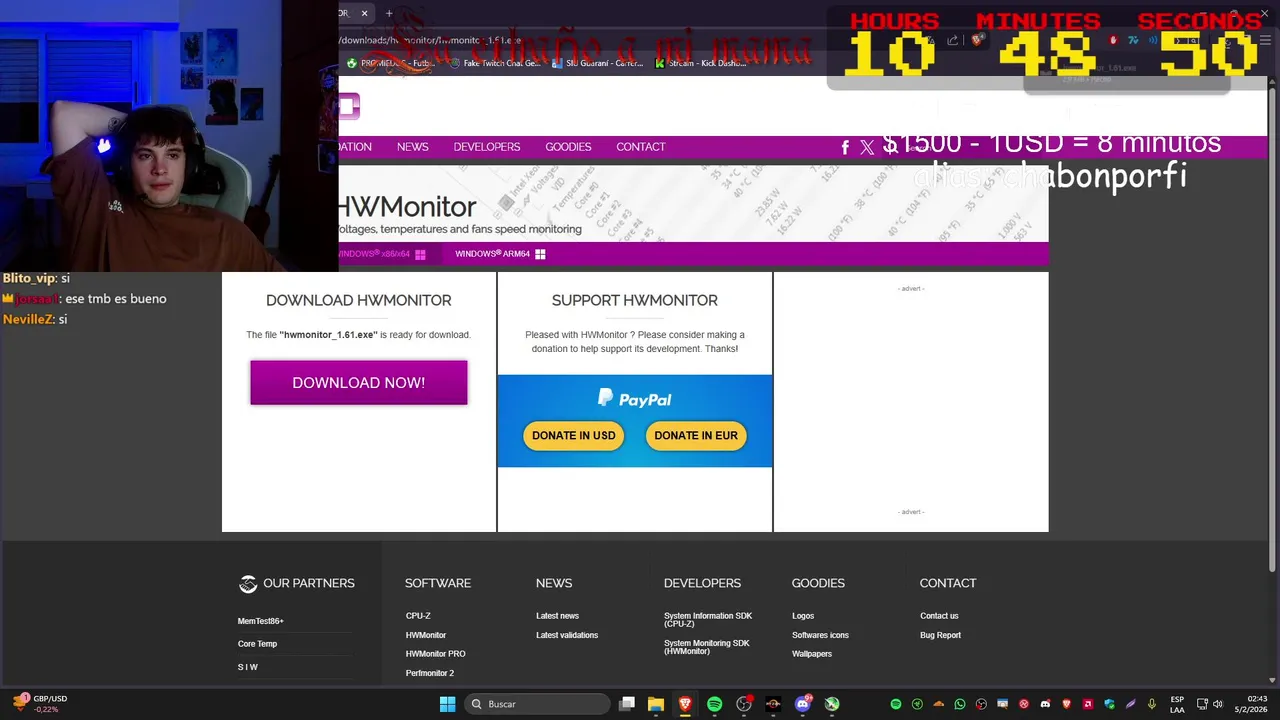
Task: Switch to Brave browser on taskbar
Action: coord(685,704)
